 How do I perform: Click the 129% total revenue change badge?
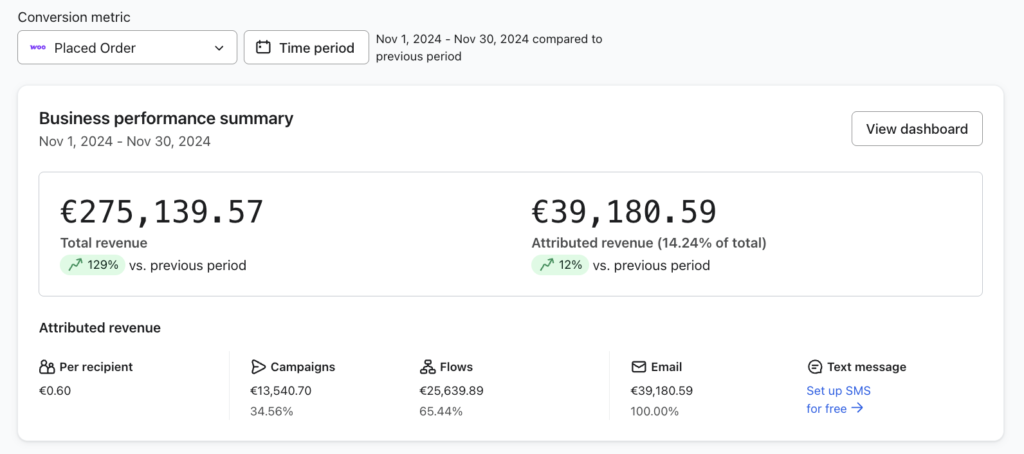[x=92, y=265]
